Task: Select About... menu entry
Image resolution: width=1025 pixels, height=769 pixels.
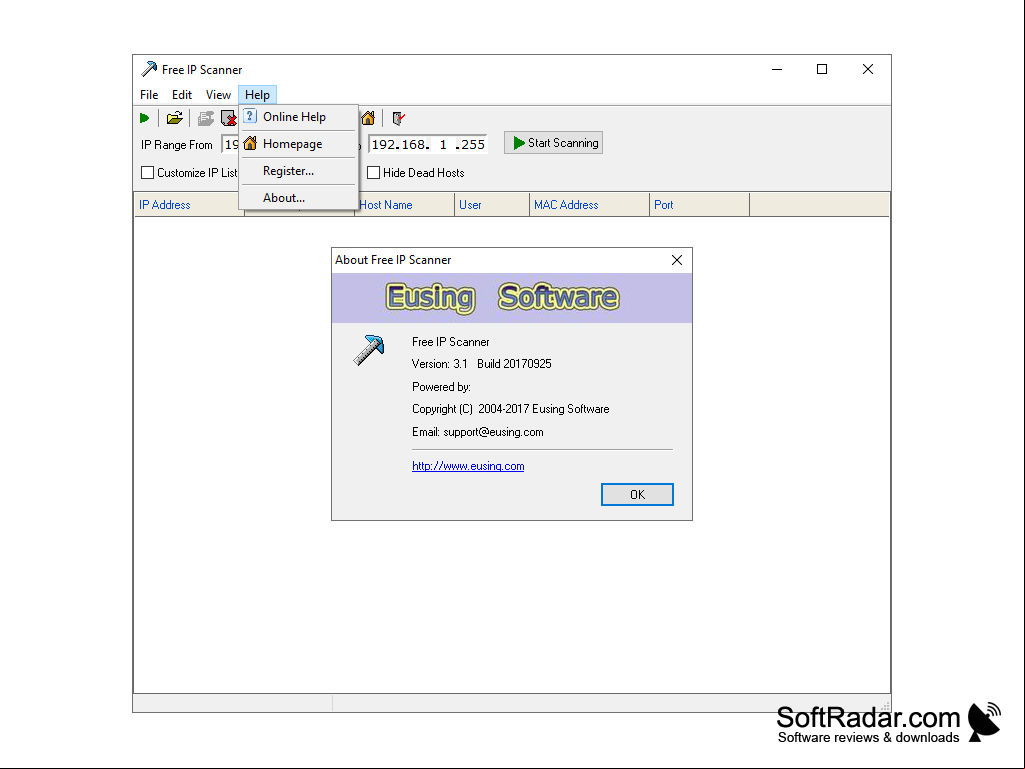Action: click(299, 197)
